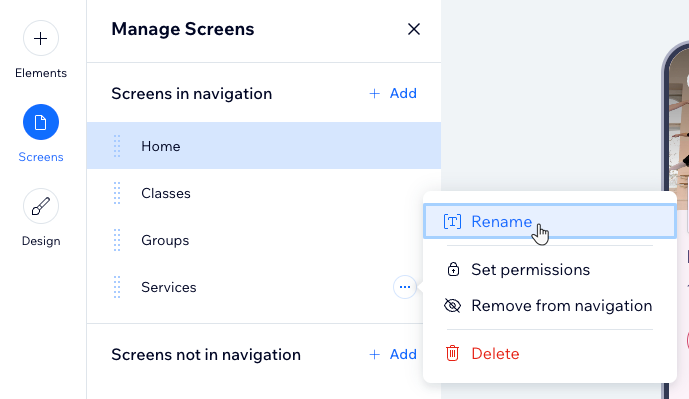Click the Manage Screens title
This screenshot has width=689, height=399.
(x=183, y=29)
